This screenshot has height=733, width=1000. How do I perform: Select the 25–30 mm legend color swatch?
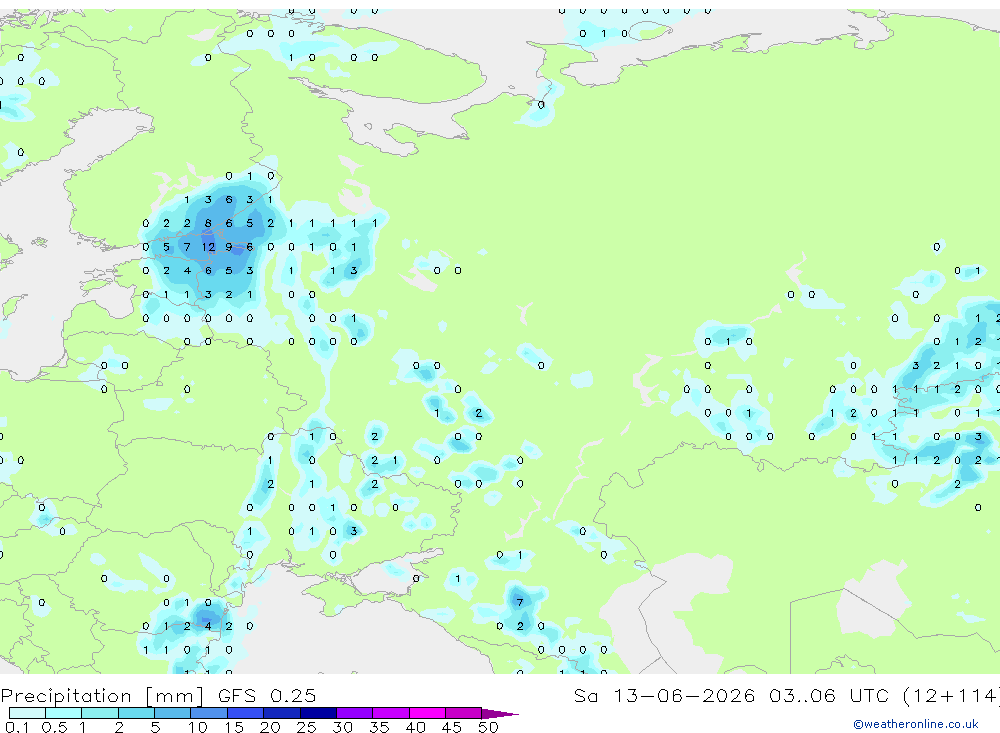click(x=318, y=713)
